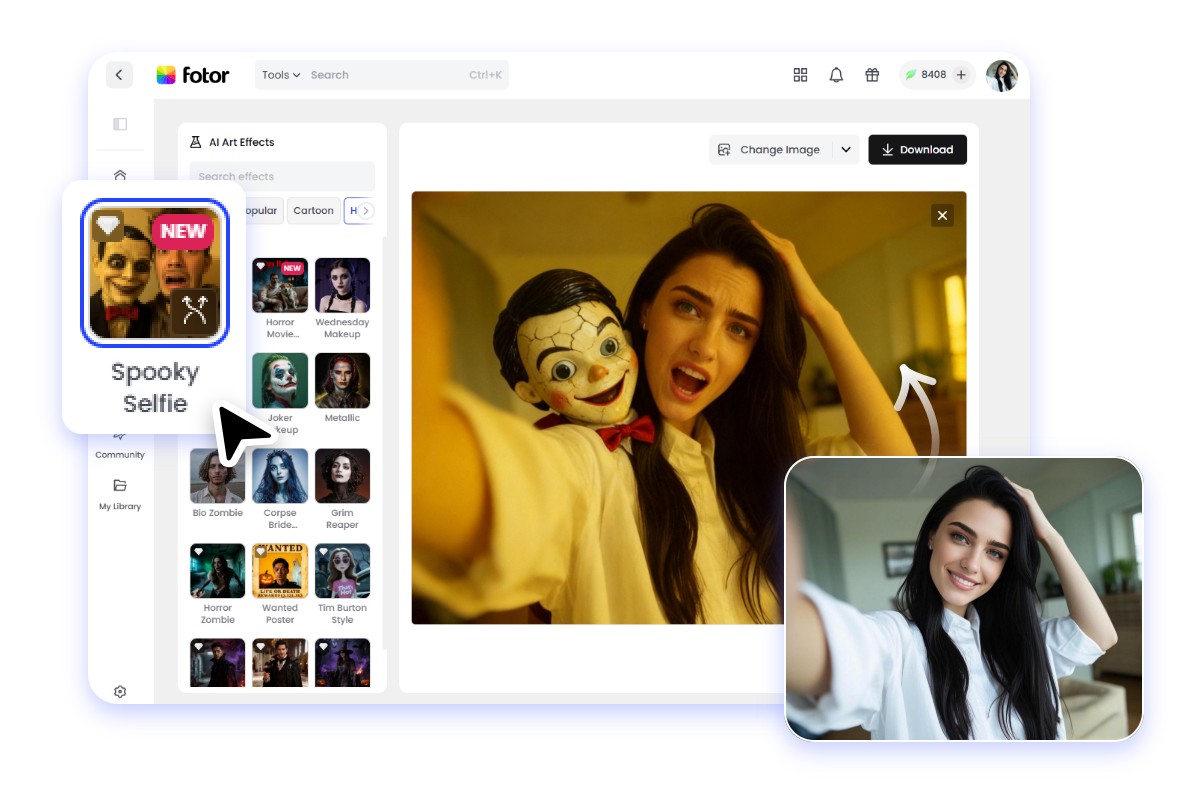The width and height of the screenshot is (1200, 800).
Task: Open the Tools dropdown menu
Action: pyautogui.click(x=279, y=74)
